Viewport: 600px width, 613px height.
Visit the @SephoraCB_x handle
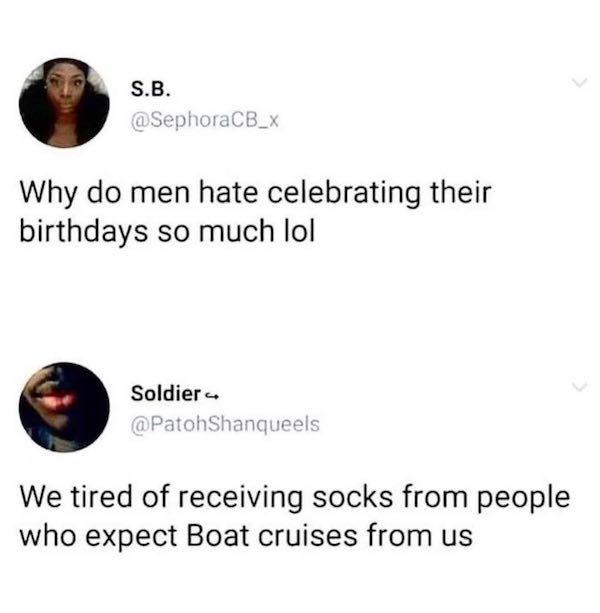[205, 120]
